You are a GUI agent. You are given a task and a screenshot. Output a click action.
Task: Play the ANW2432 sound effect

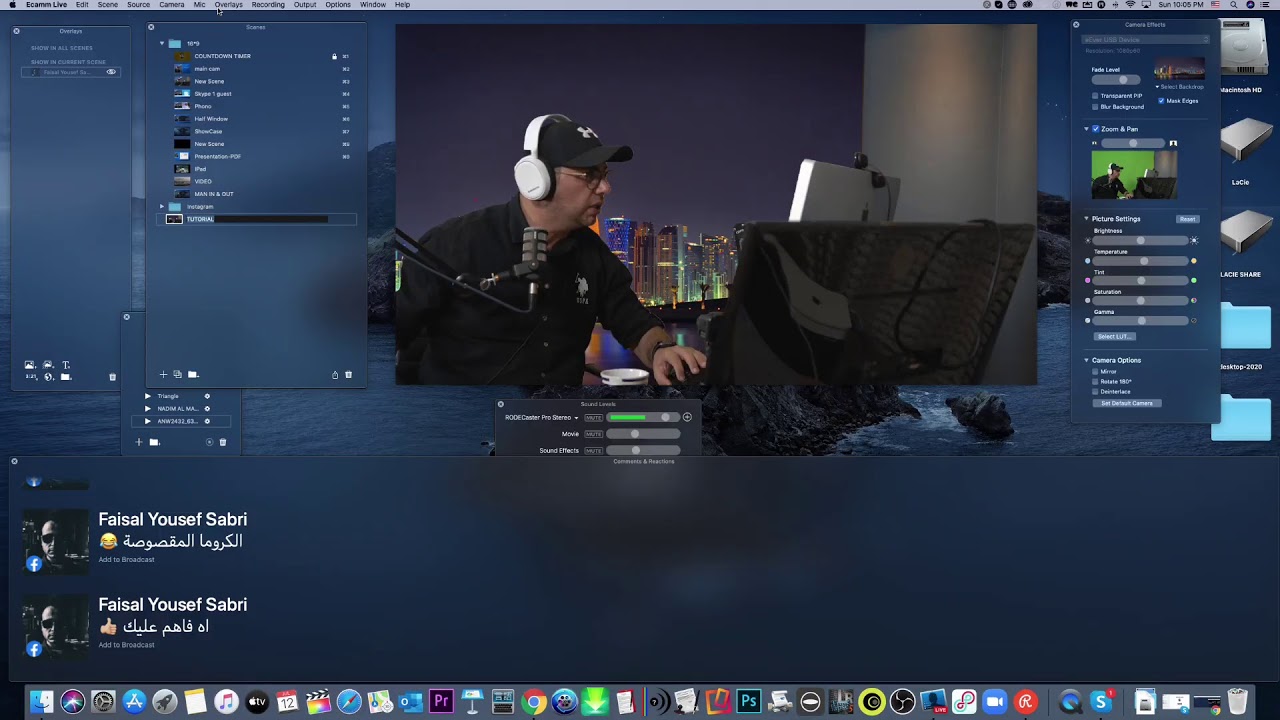pos(148,421)
